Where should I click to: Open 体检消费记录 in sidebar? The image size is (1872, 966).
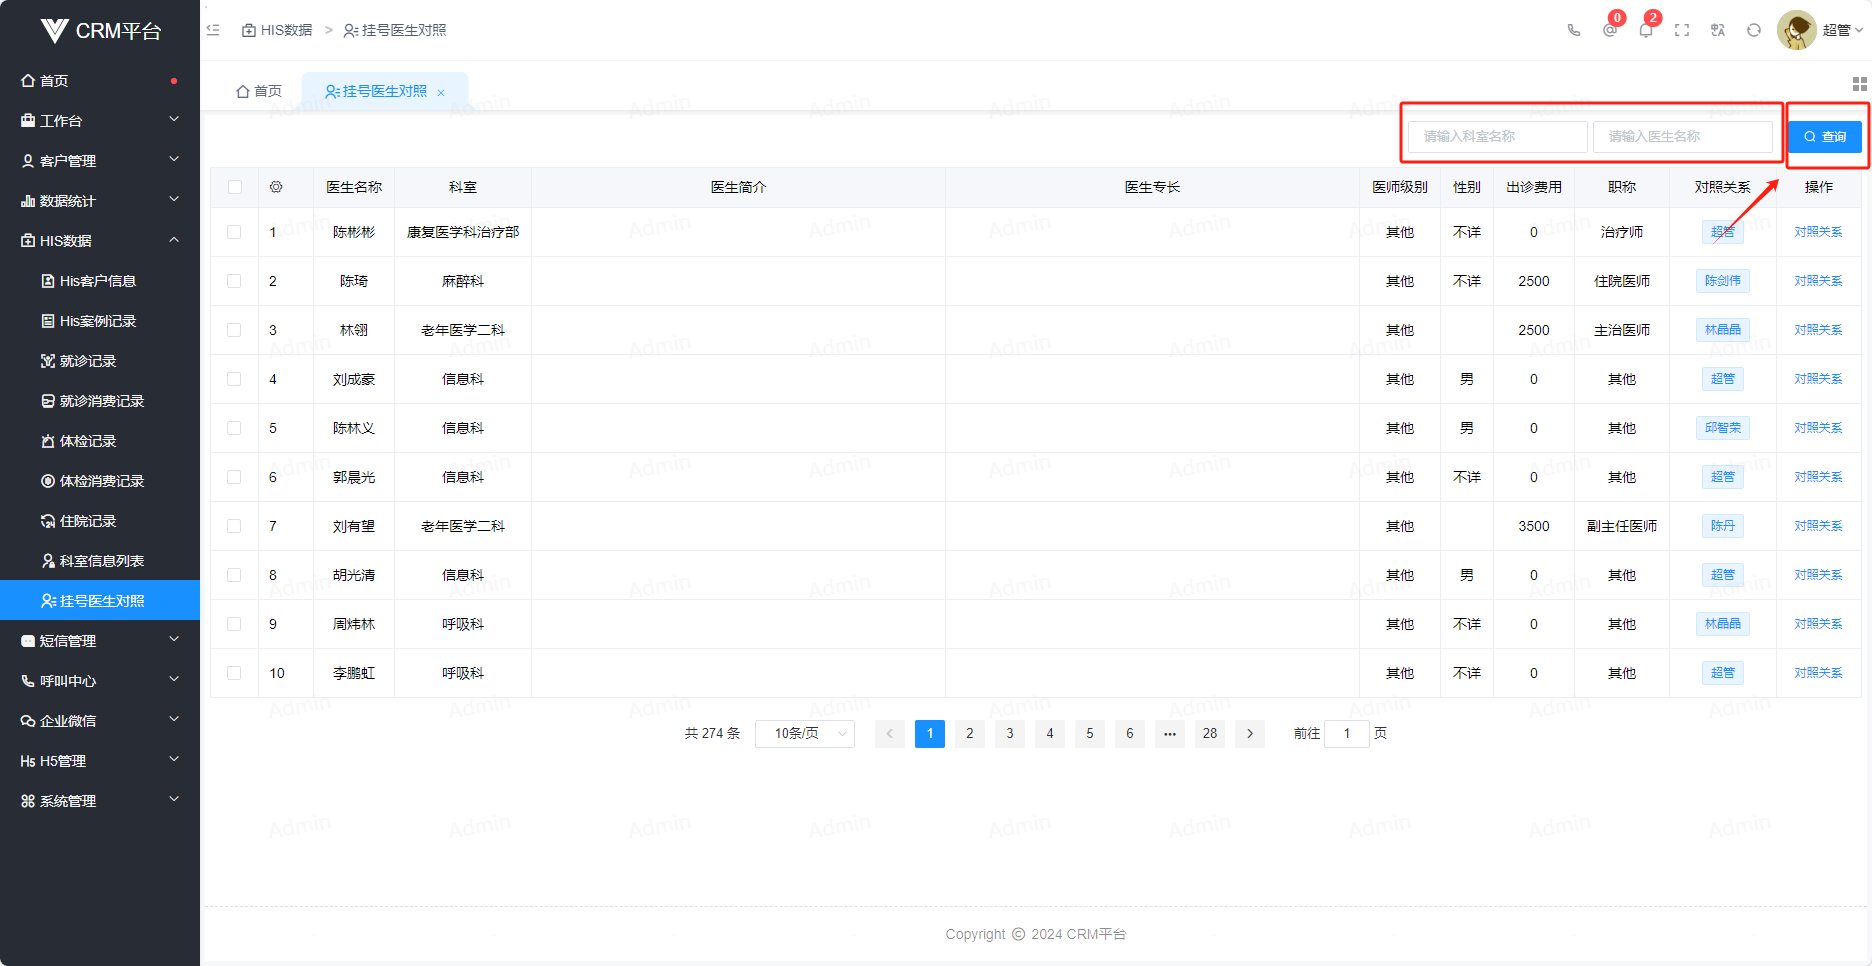pos(100,481)
